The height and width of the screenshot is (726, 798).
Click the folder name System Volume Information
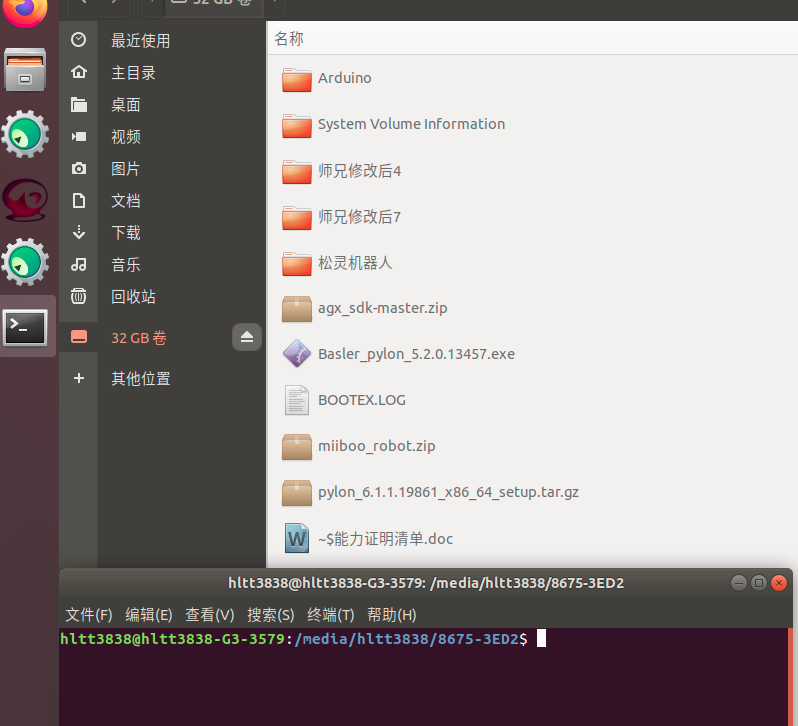click(411, 124)
